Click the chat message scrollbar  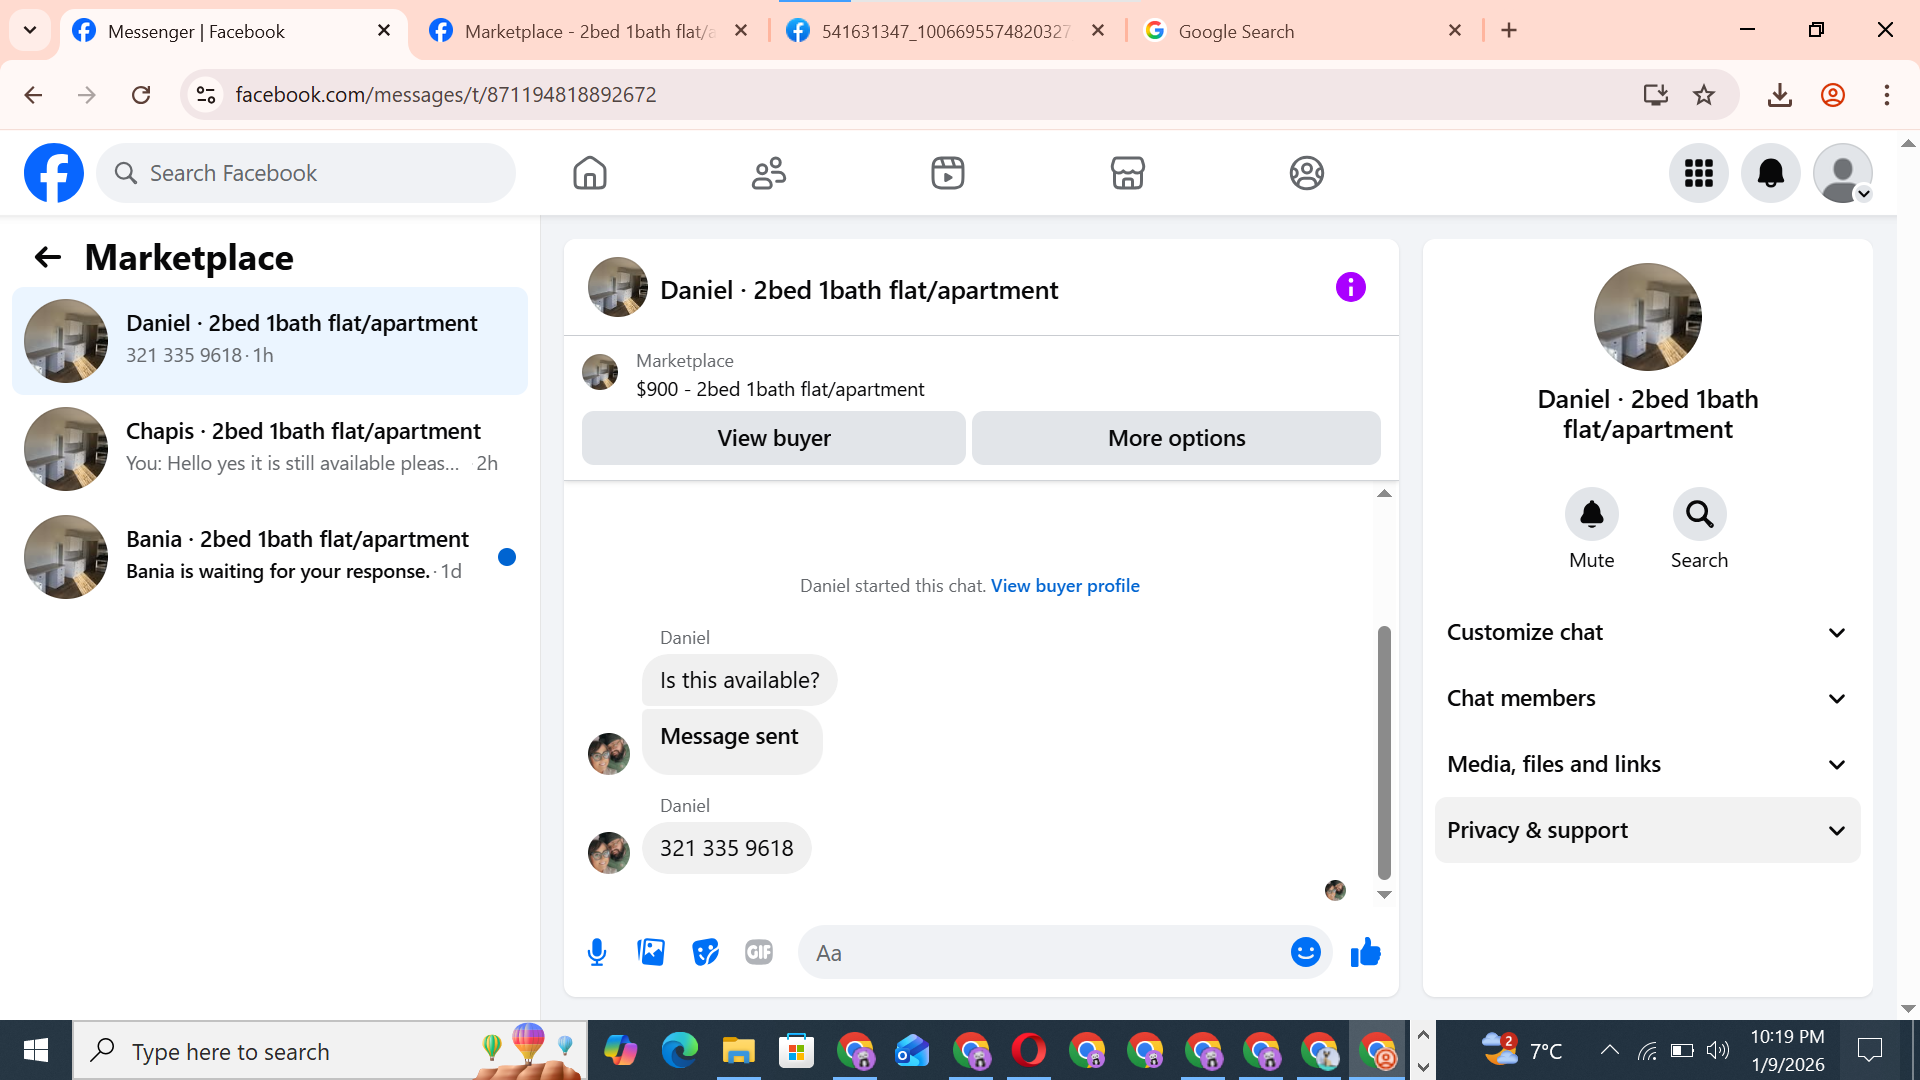click(1384, 750)
